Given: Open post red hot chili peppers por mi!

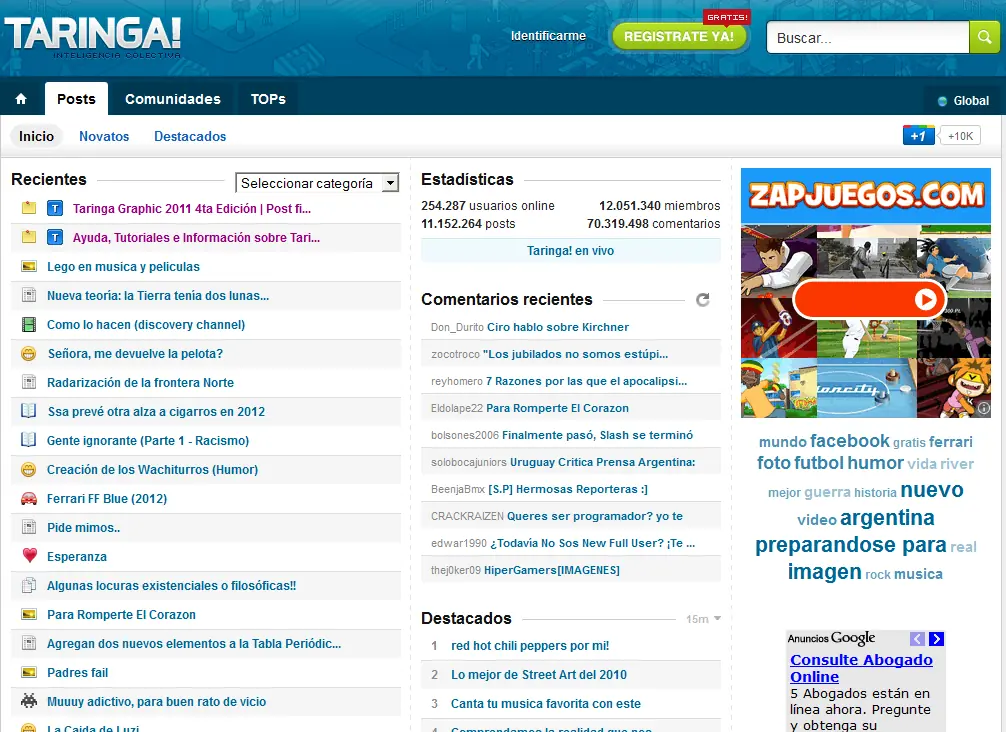Looking at the screenshot, I should point(530,645).
